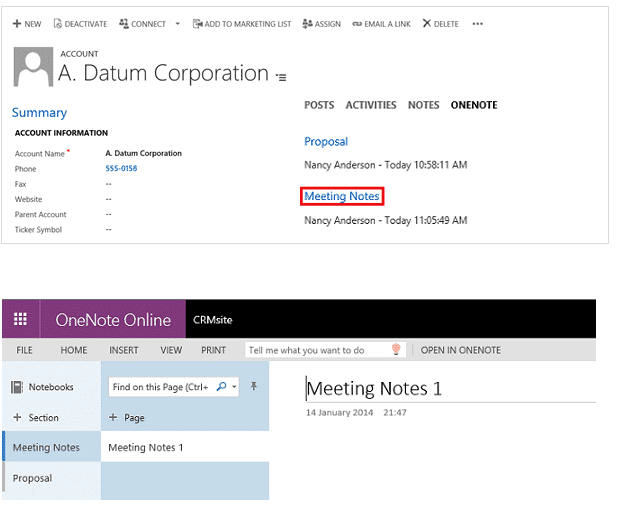Expand the Connect dropdown arrow
624x520 pixels.
point(177,23)
